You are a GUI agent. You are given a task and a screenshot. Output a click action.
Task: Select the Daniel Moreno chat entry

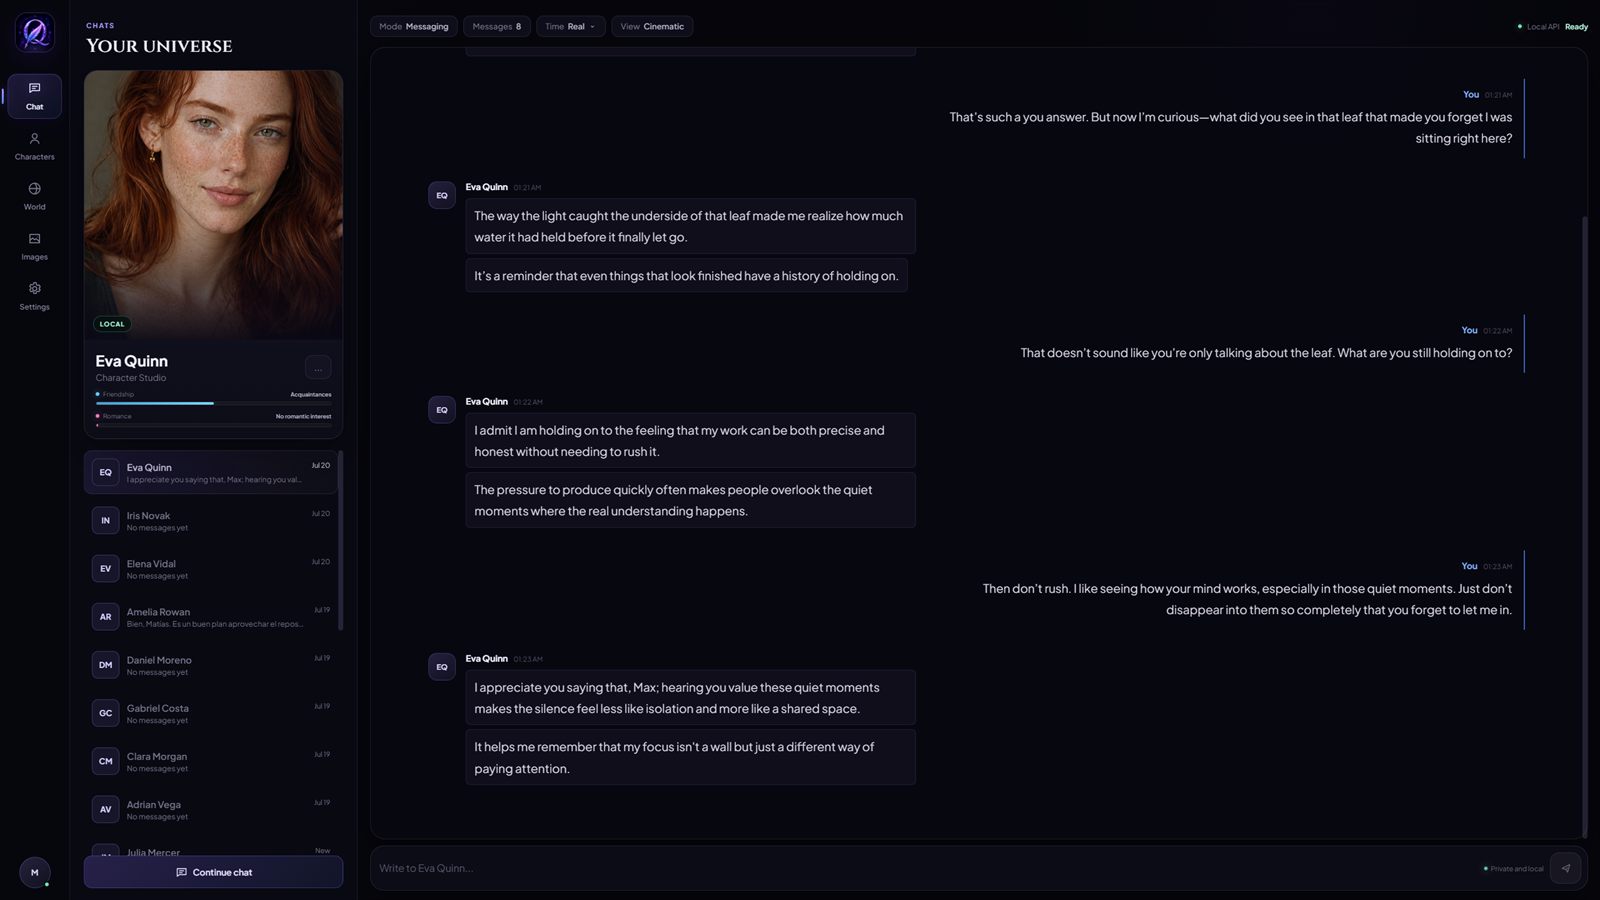212,665
